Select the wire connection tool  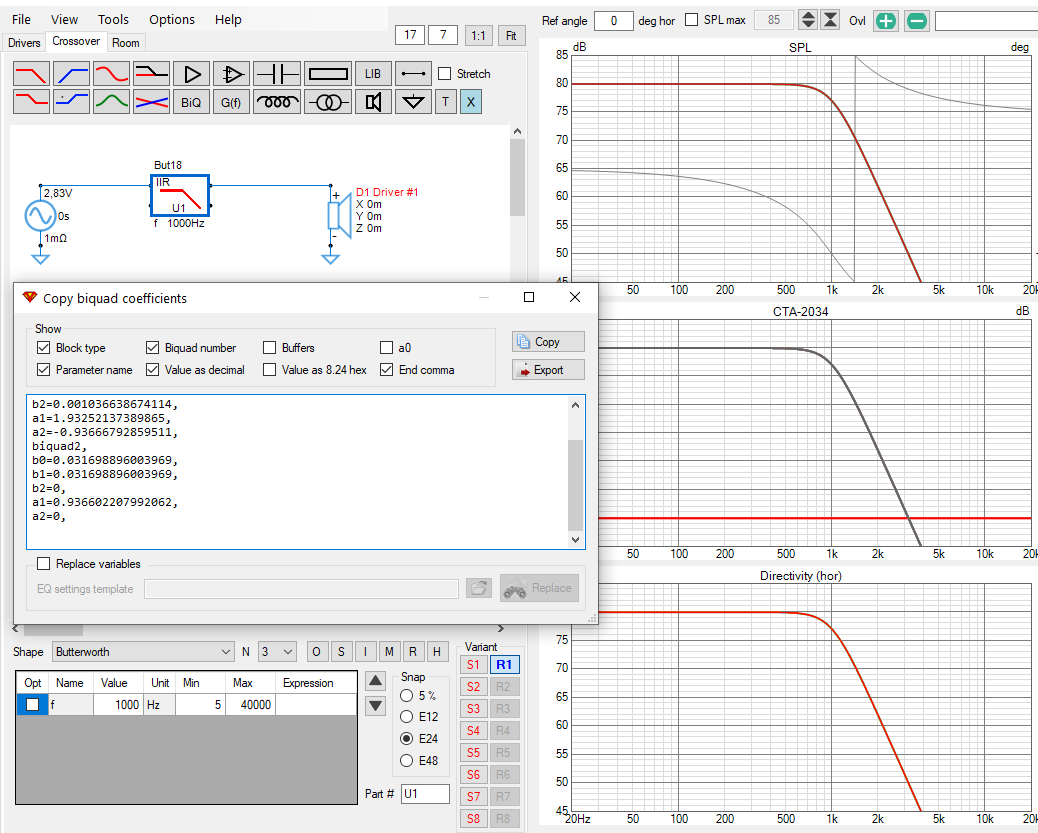click(x=413, y=74)
